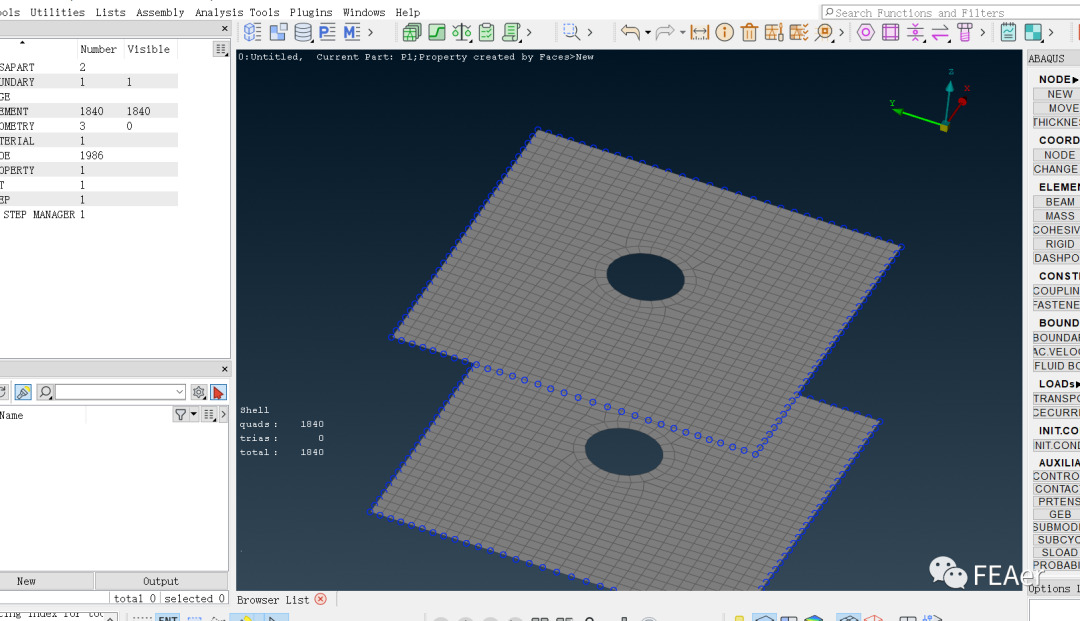Click the teal notepad graph icon
Image resolution: width=1080 pixels, height=621 pixels.
1008,32
